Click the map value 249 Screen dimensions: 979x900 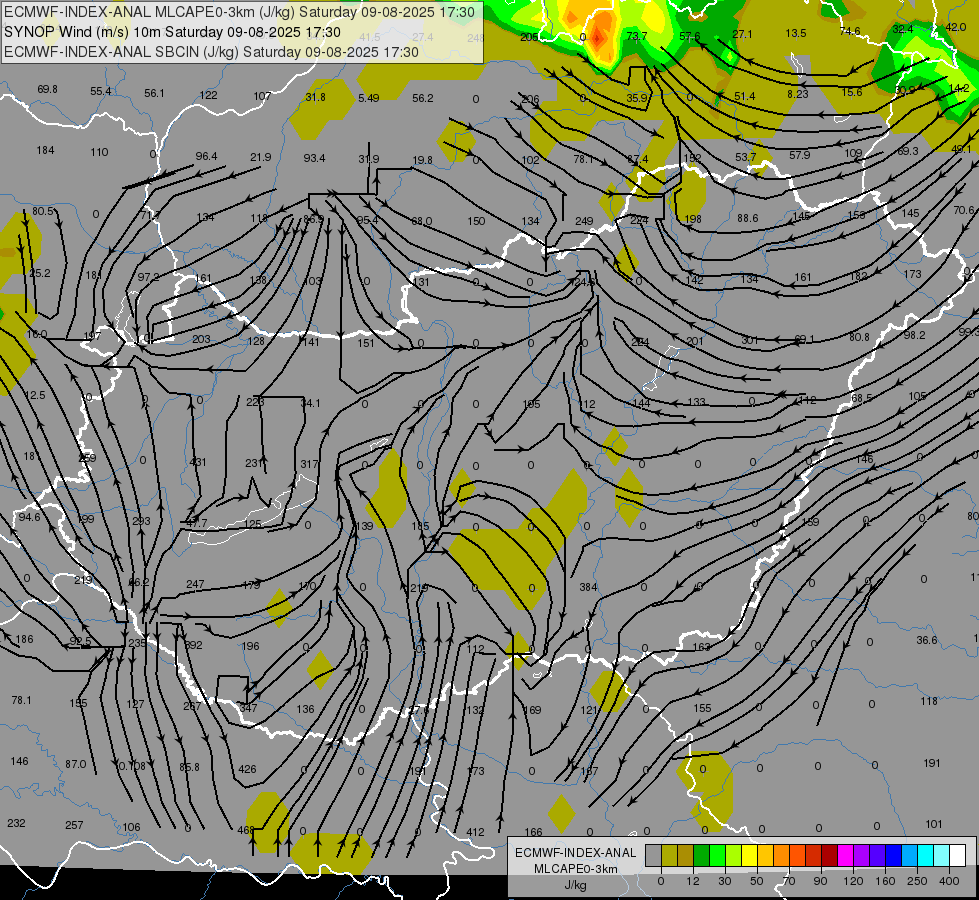tap(584, 220)
